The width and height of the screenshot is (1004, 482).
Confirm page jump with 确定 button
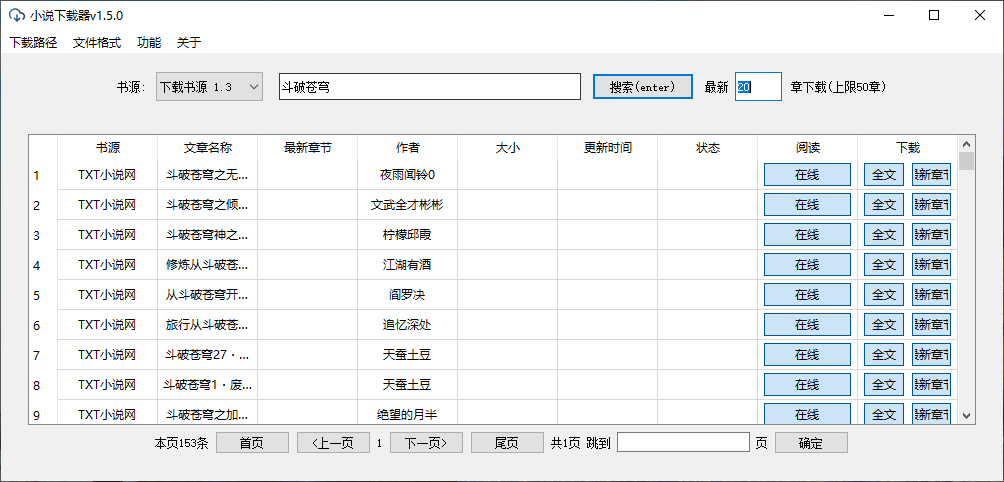pyautogui.click(x=811, y=443)
